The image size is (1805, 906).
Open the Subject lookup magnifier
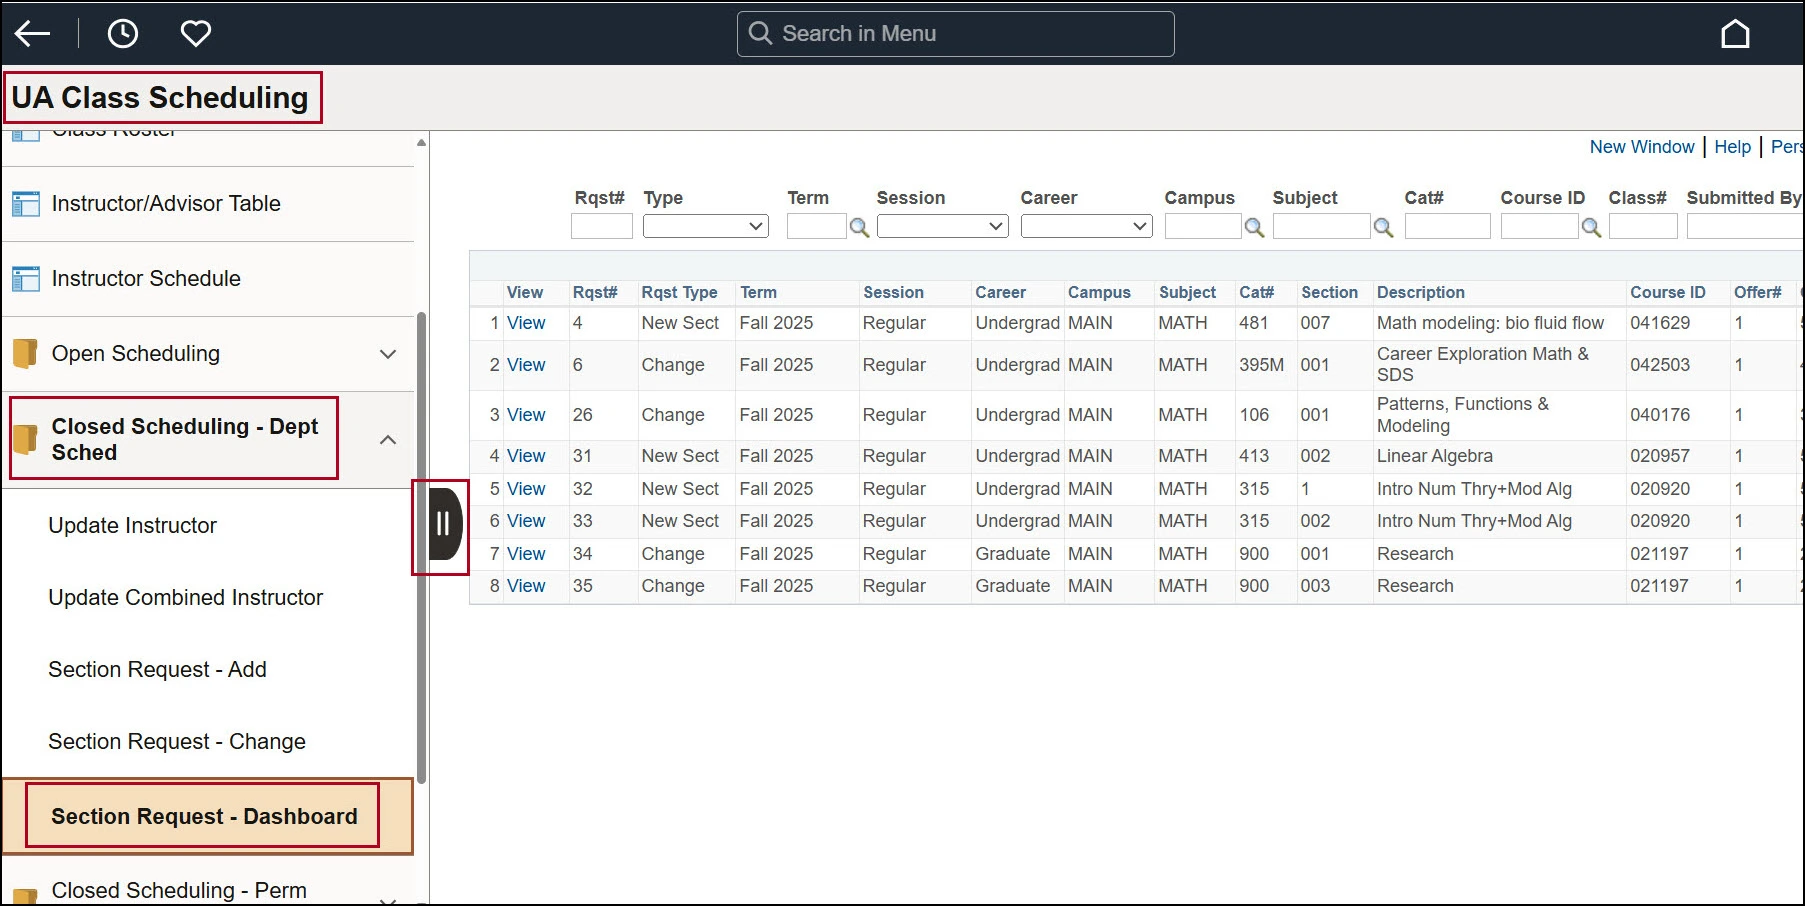click(x=1383, y=228)
